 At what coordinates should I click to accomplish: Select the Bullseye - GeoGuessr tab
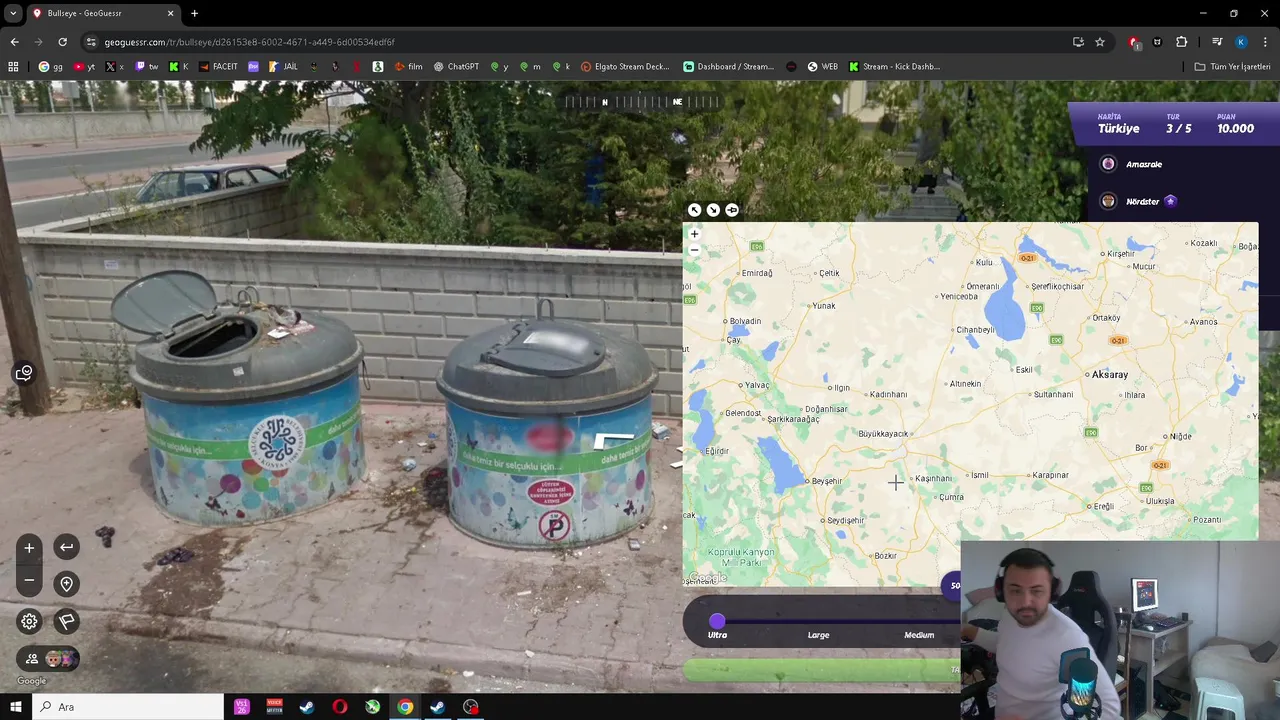coord(103,13)
